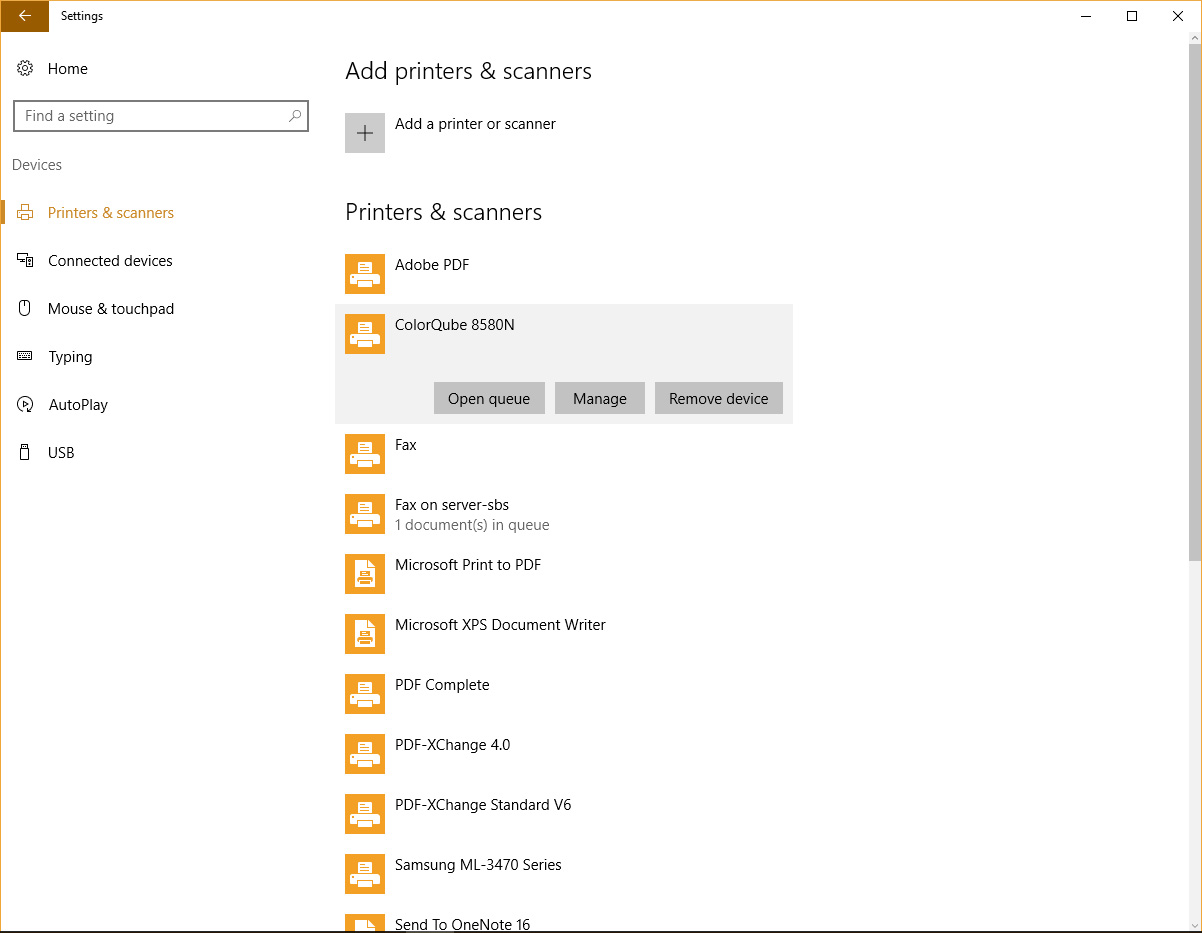Viewport: 1202px width, 933px height.
Task: Click the plus icon to add printer
Action: tap(365, 133)
